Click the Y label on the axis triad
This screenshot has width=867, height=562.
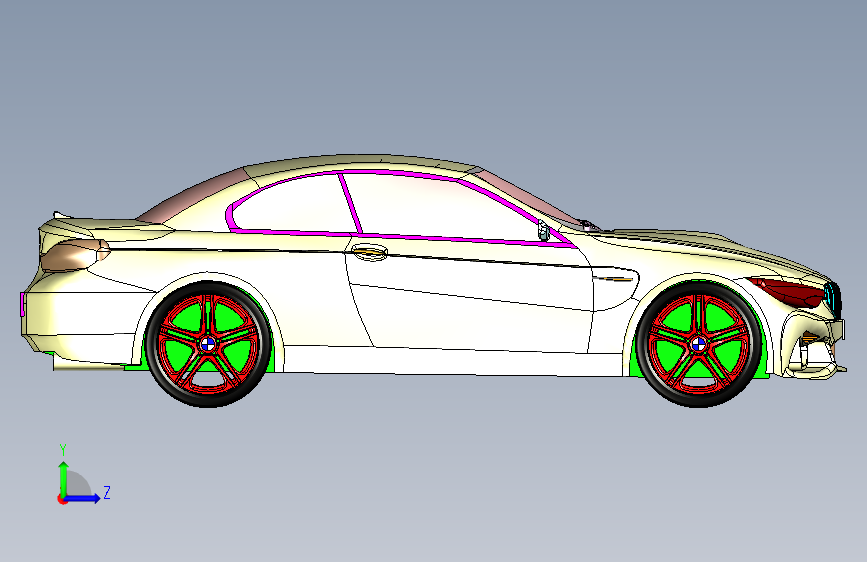(63, 450)
